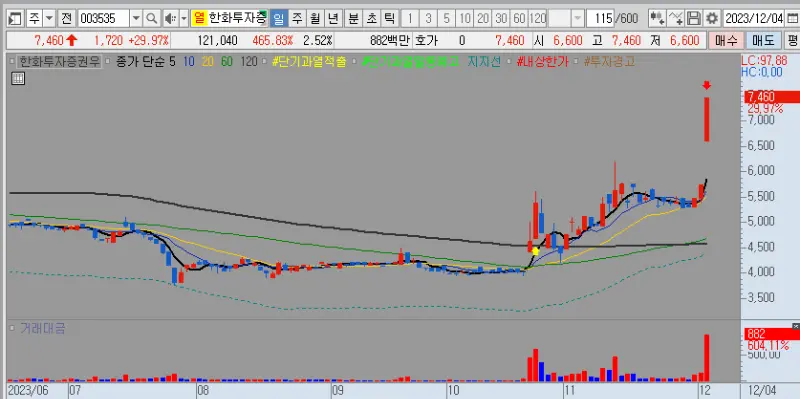Select the 틱 tick chart period

click(x=389, y=19)
